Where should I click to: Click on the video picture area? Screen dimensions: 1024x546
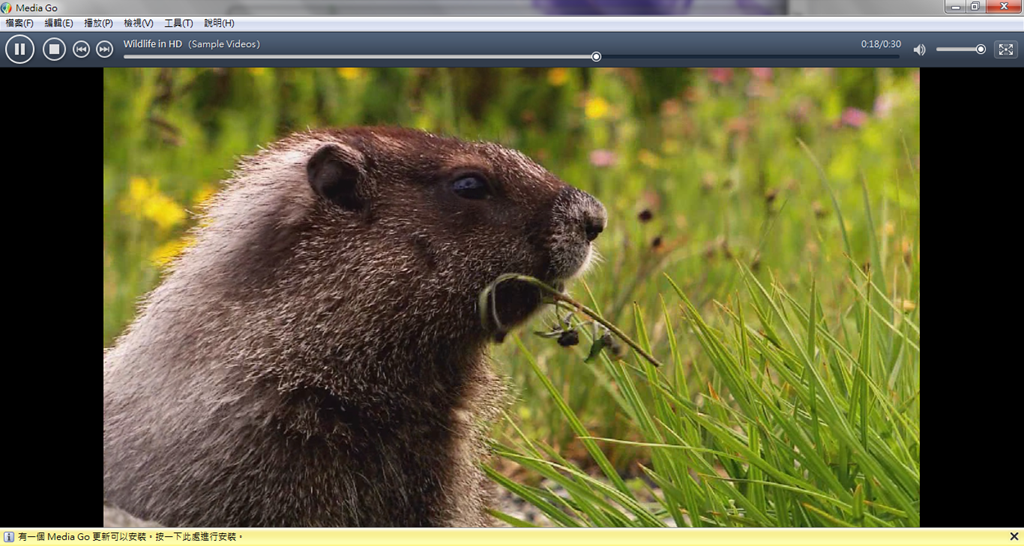pyautogui.click(x=511, y=297)
